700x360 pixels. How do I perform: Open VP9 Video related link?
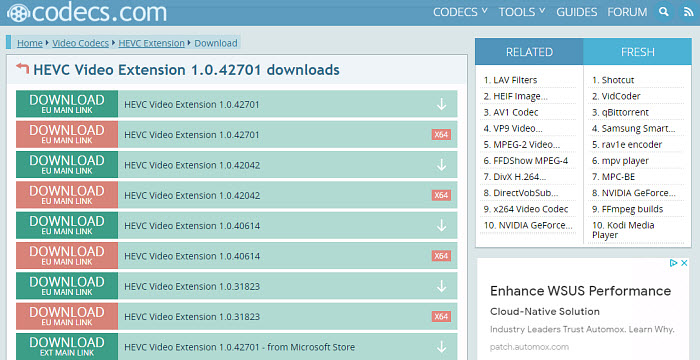518,128
